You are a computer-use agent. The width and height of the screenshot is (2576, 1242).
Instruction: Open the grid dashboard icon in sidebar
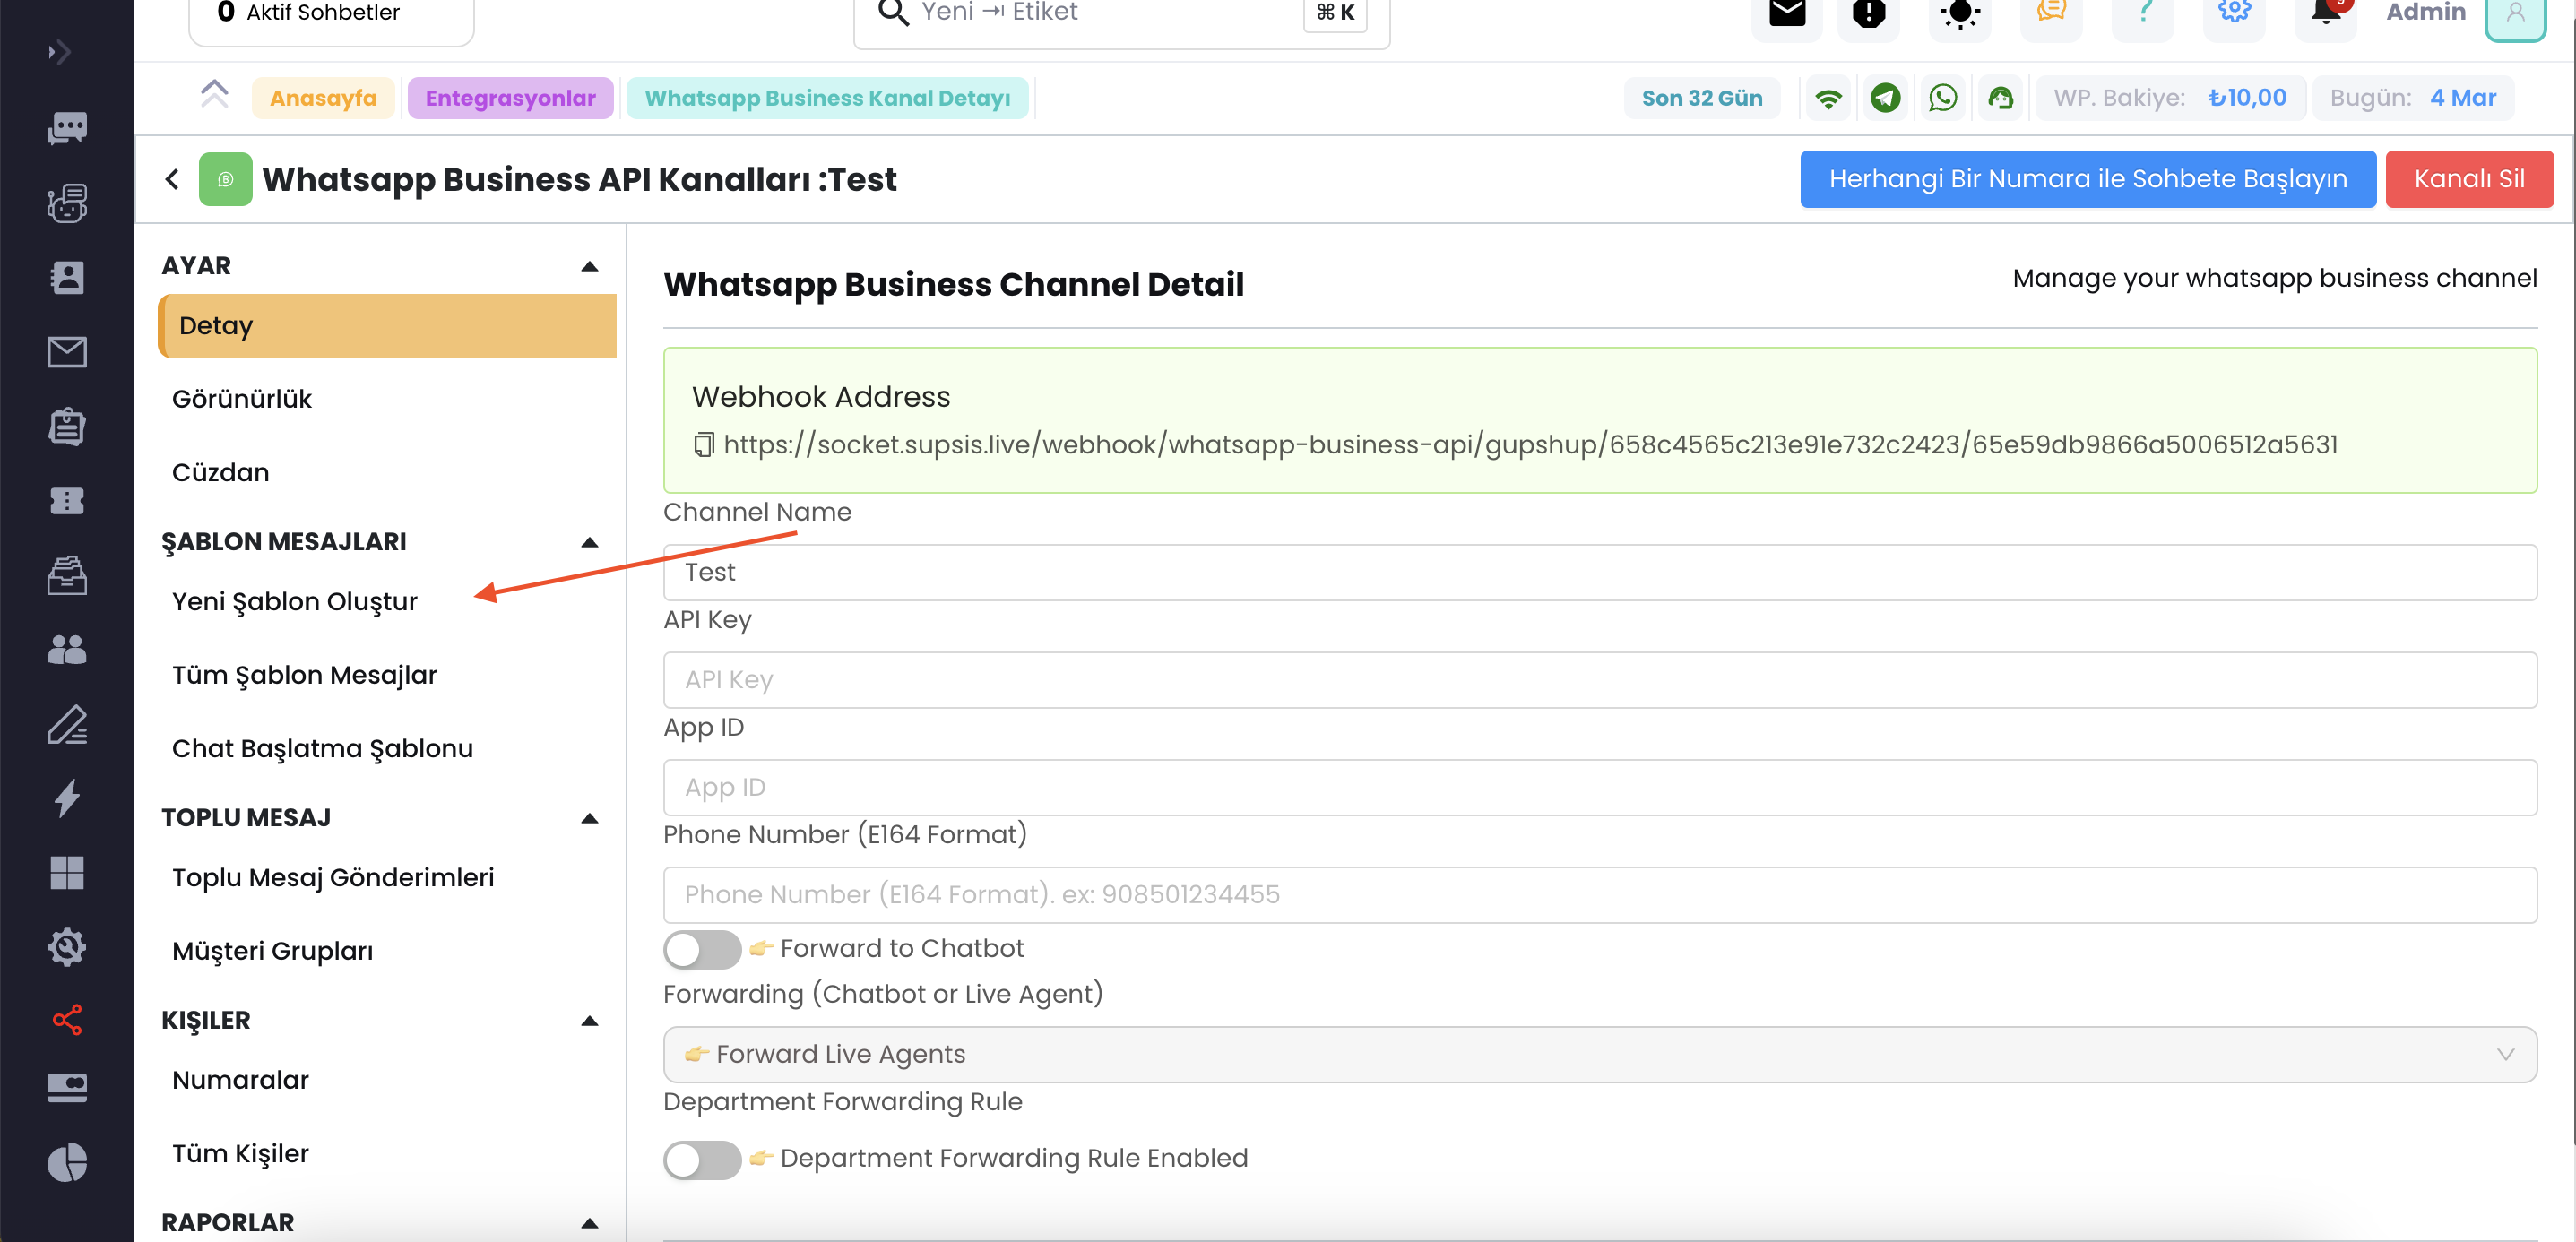(x=67, y=873)
